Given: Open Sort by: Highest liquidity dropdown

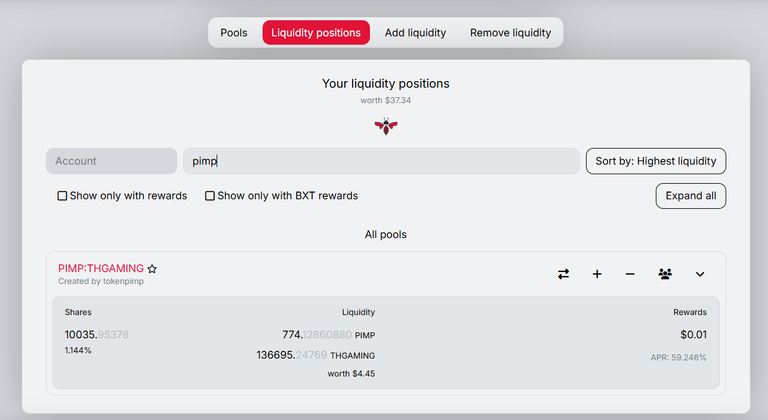Looking at the screenshot, I should pyautogui.click(x=656, y=161).
